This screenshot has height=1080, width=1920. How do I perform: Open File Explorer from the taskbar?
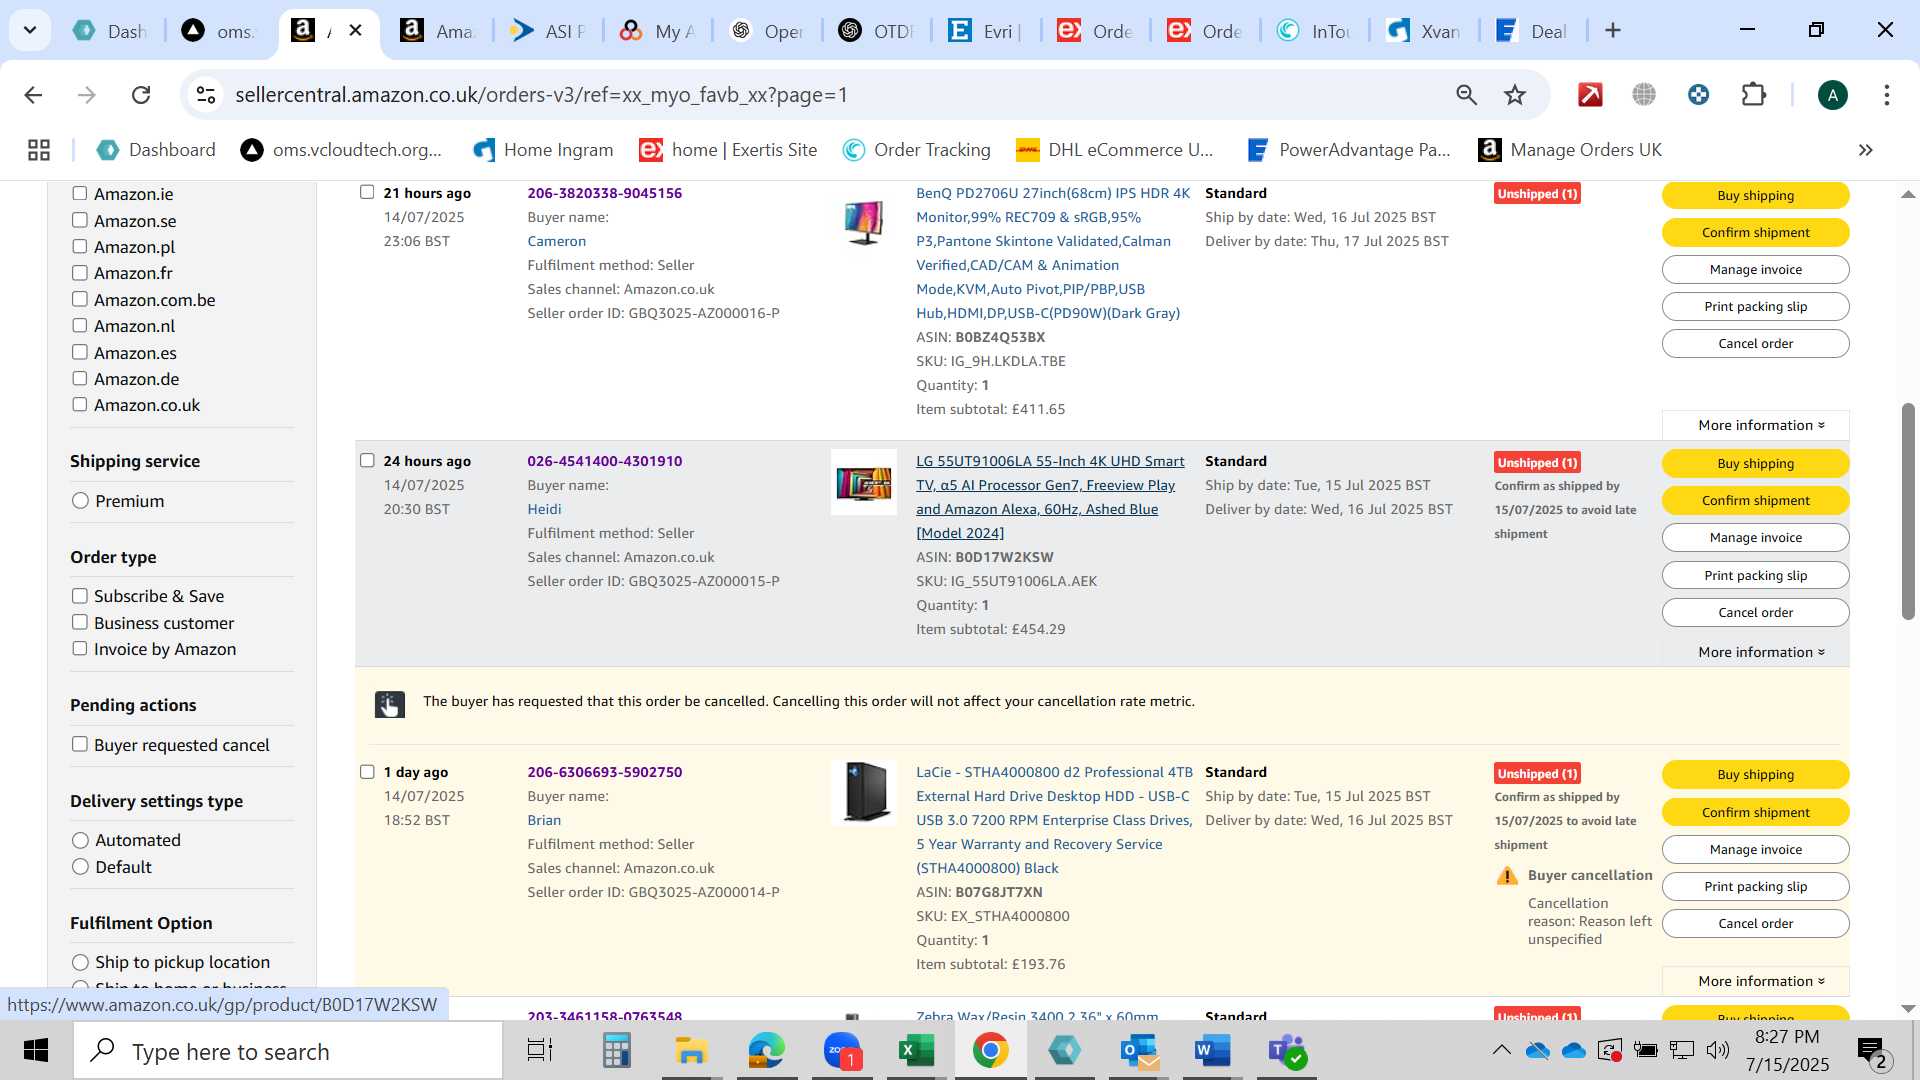point(690,1051)
